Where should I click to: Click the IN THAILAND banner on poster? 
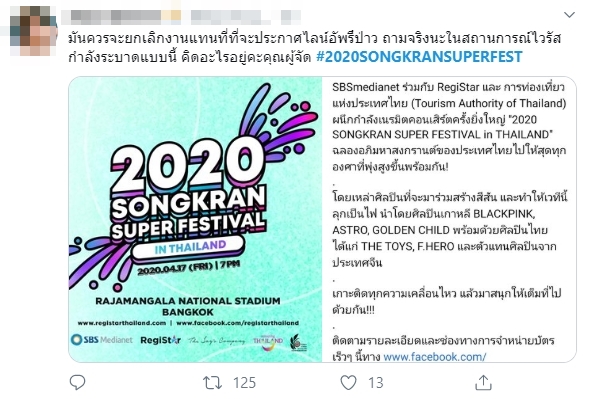(x=190, y=248)
